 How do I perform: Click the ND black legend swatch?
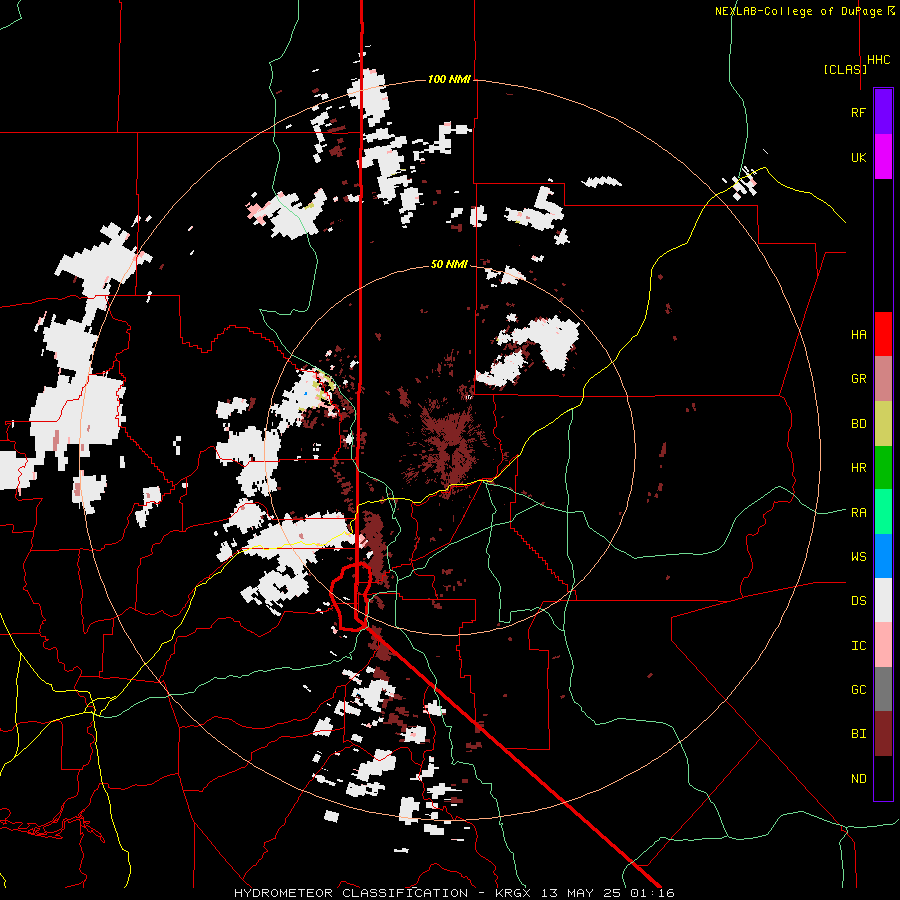click(x=883, y=778)
